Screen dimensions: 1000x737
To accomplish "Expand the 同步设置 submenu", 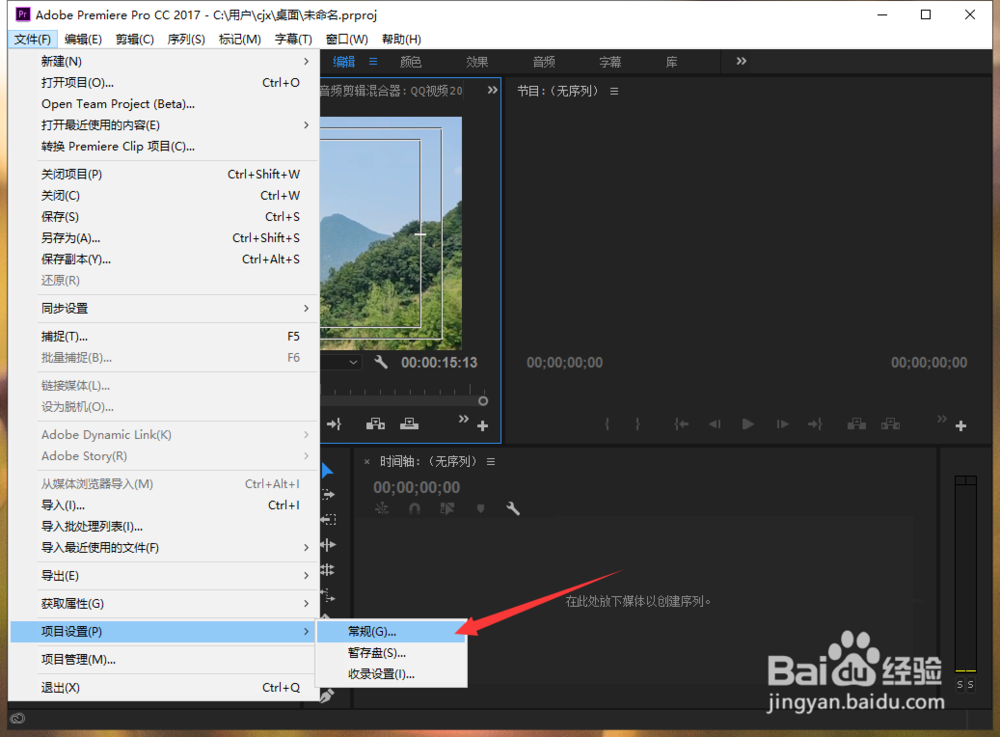I will pos(165,309).
